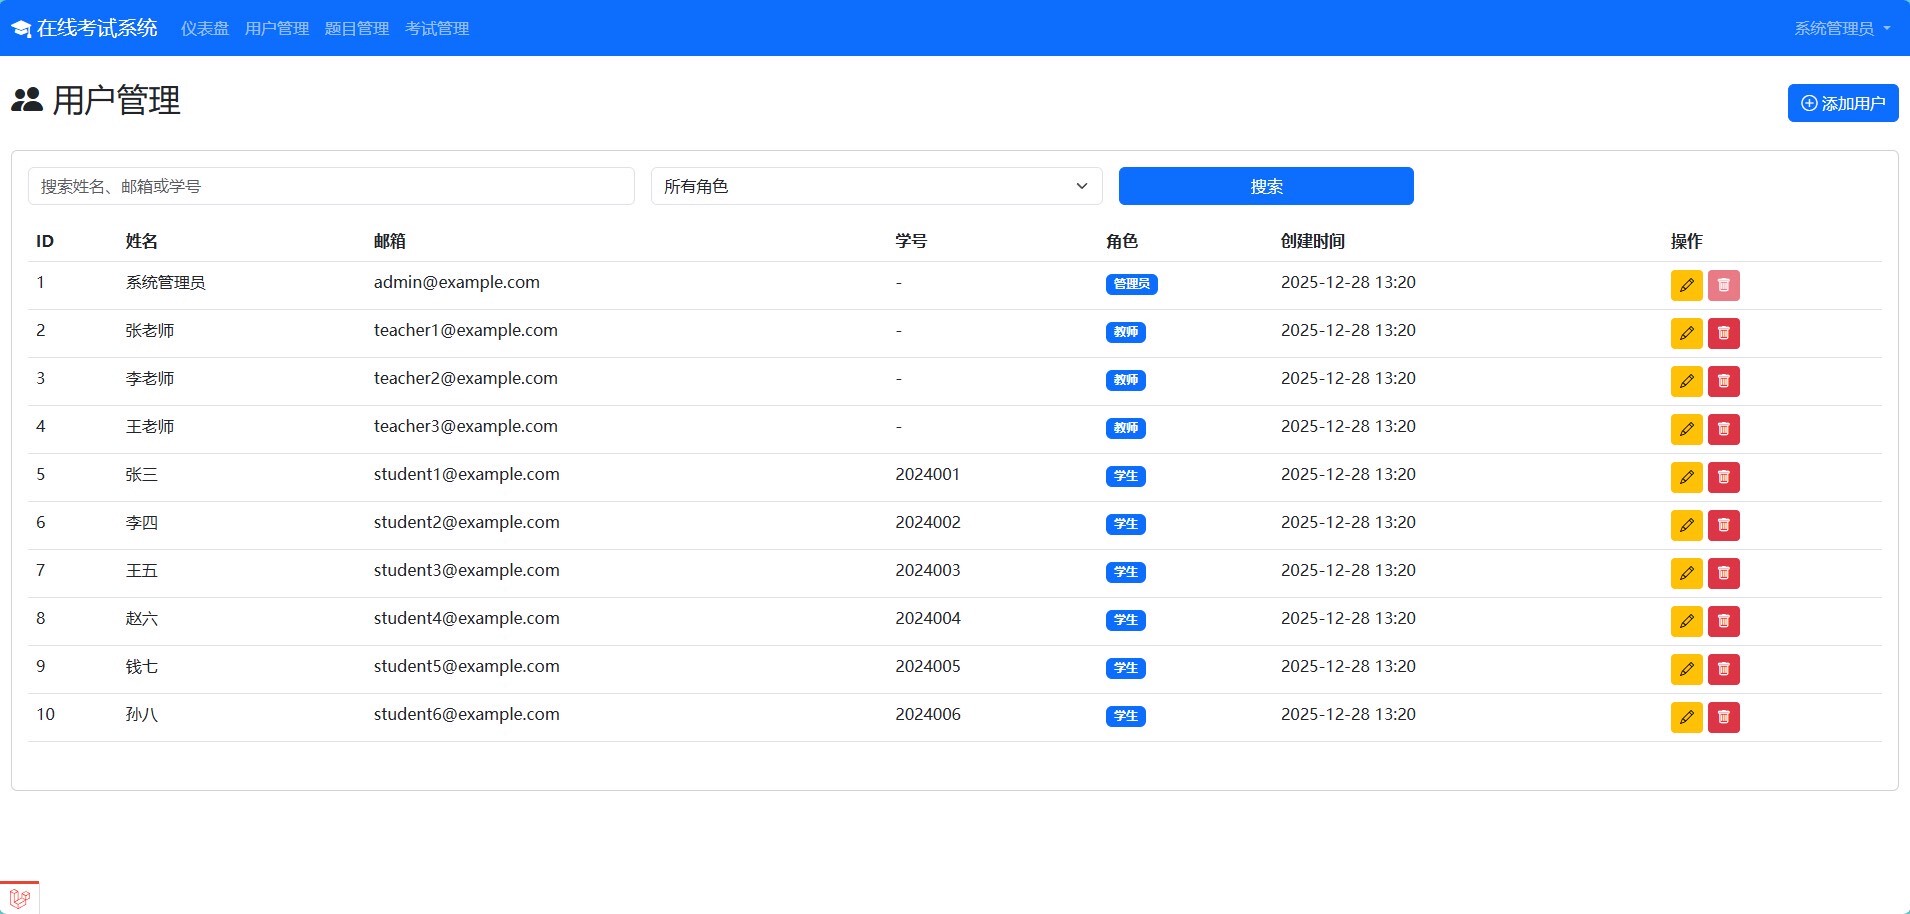Edit user 赵六 via the pencil icon
This screenshot has width=1910, height=914.
(x=1686, y=621)
